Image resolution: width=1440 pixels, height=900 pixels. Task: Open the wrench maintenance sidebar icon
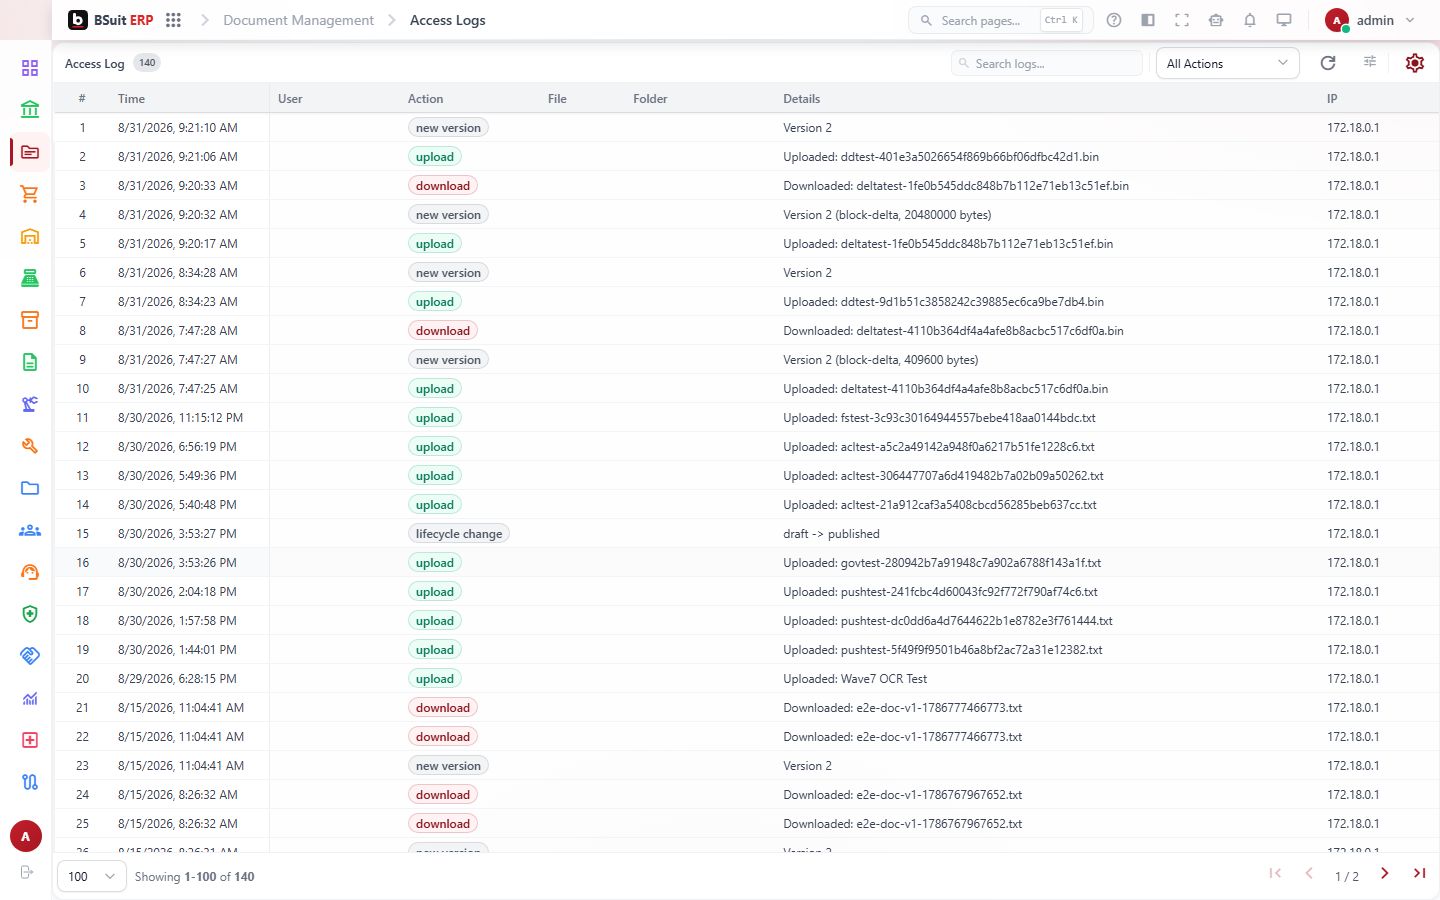(x=30, y=446)
